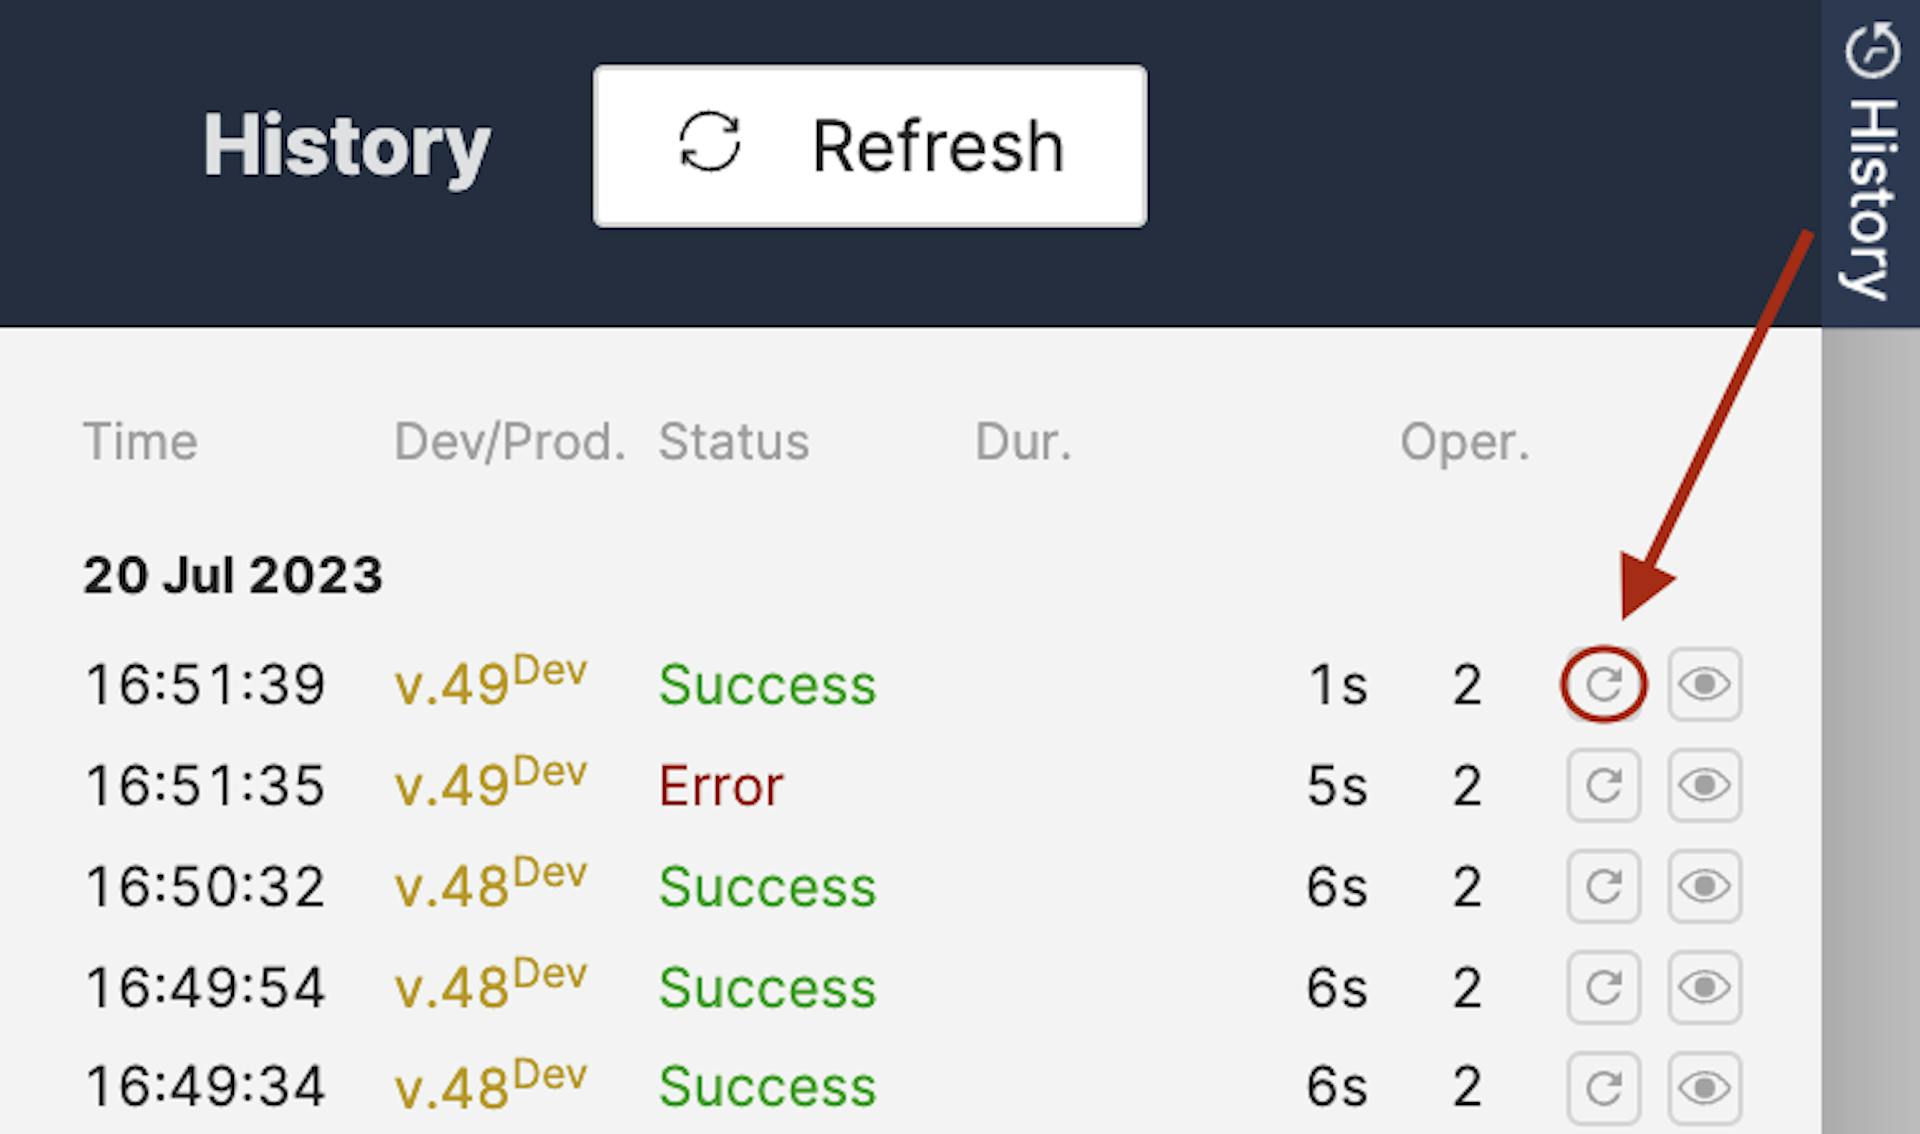Image resolution: width=1920 pixels, height=1134 pixels.
Task: Toggle visibility for 16:51:35 error run
Action: pyautogui.click(x=1703, y=786)
